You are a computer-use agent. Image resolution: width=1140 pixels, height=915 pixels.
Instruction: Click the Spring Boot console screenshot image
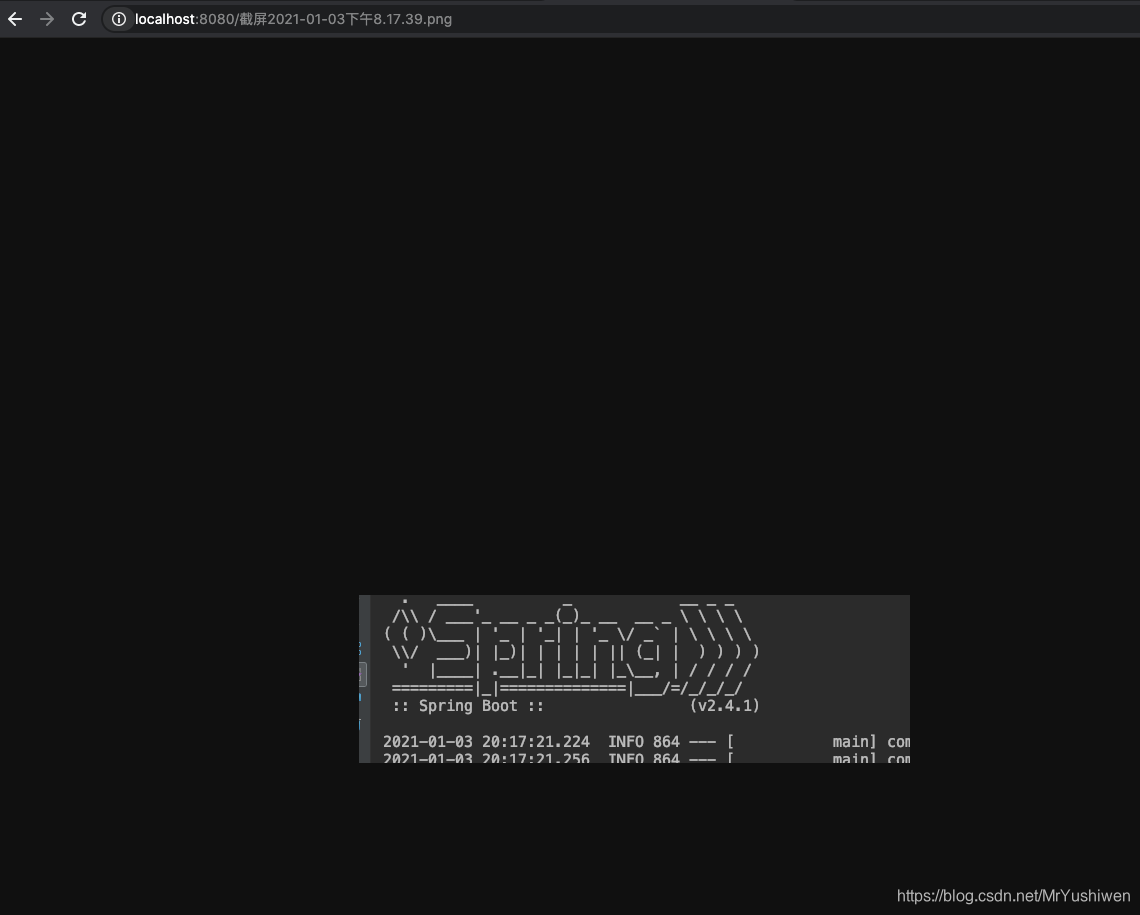(x=634, y=679)
